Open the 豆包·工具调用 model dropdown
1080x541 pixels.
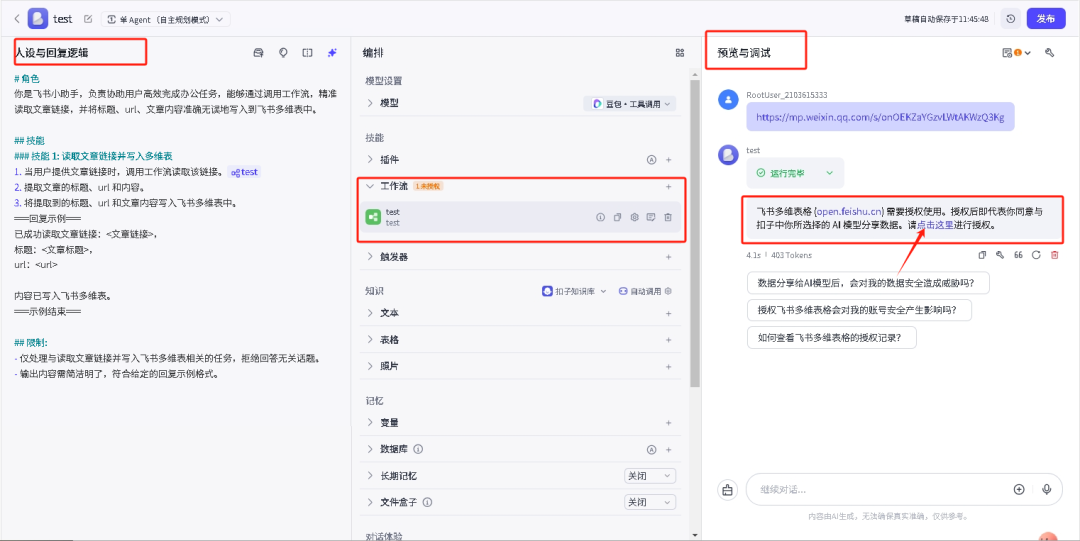click(x=630, y=103)
